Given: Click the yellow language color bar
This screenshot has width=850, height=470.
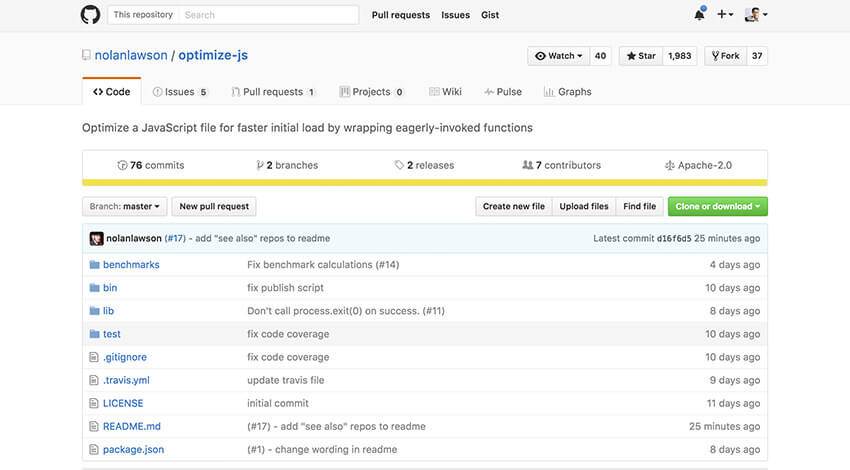Looking at the screenshot, I should coord(424,183).
